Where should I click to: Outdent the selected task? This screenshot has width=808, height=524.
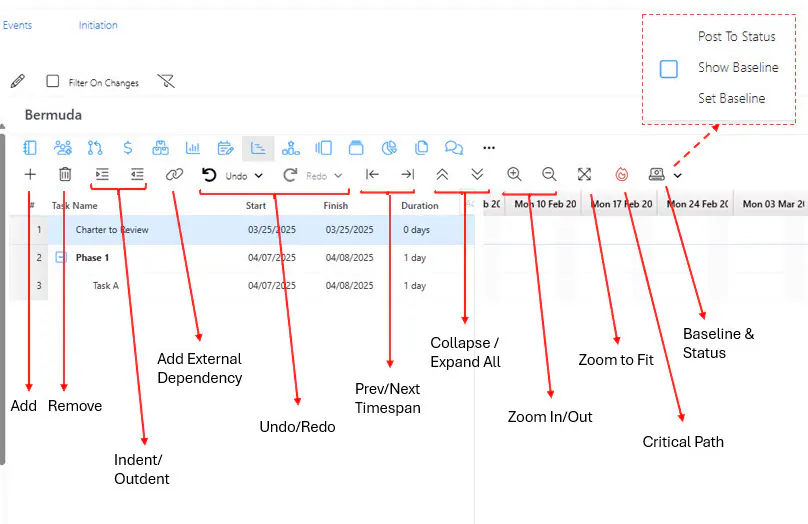137,175
